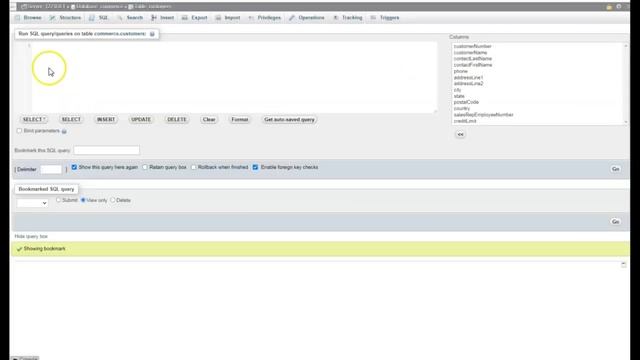Click the Bookmark this SQL query field
This screenshot has width=640, height=360.
[107, 150]
